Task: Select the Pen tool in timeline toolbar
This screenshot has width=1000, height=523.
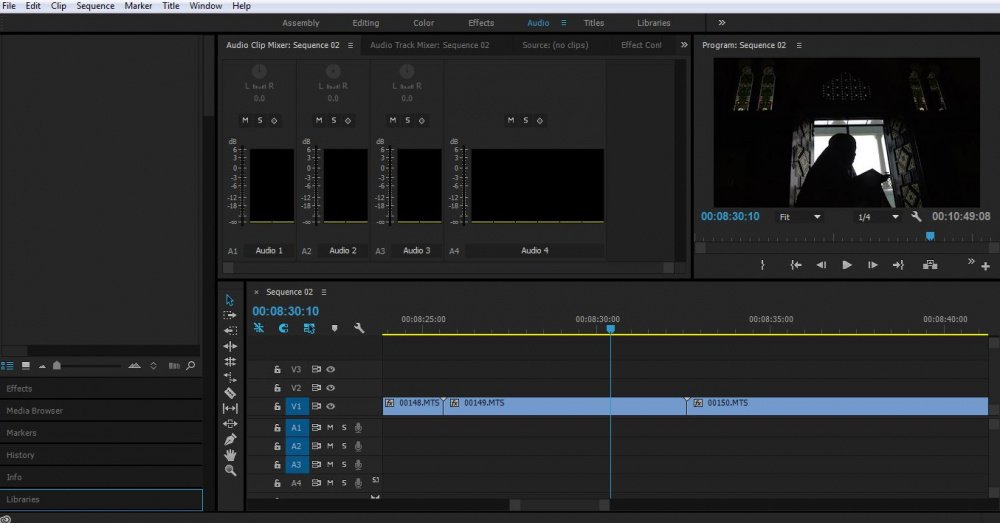Action: 230,439
